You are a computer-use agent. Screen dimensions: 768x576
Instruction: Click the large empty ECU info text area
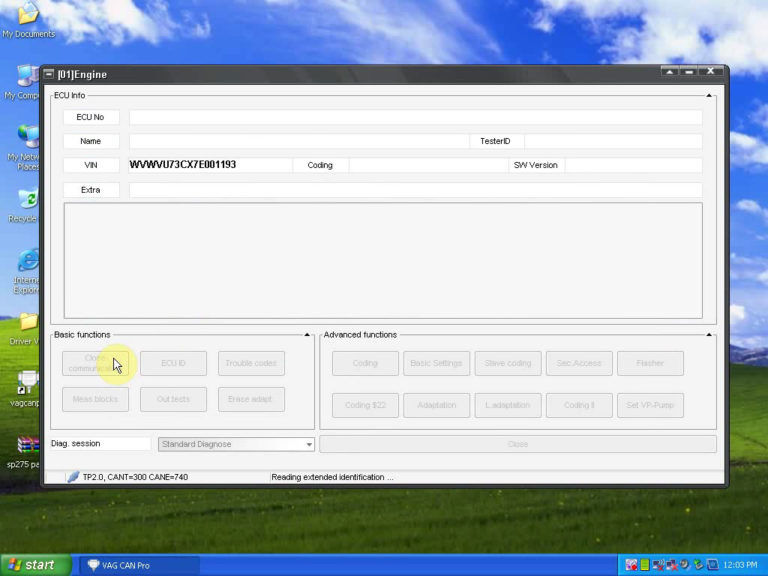coord(383,261)
